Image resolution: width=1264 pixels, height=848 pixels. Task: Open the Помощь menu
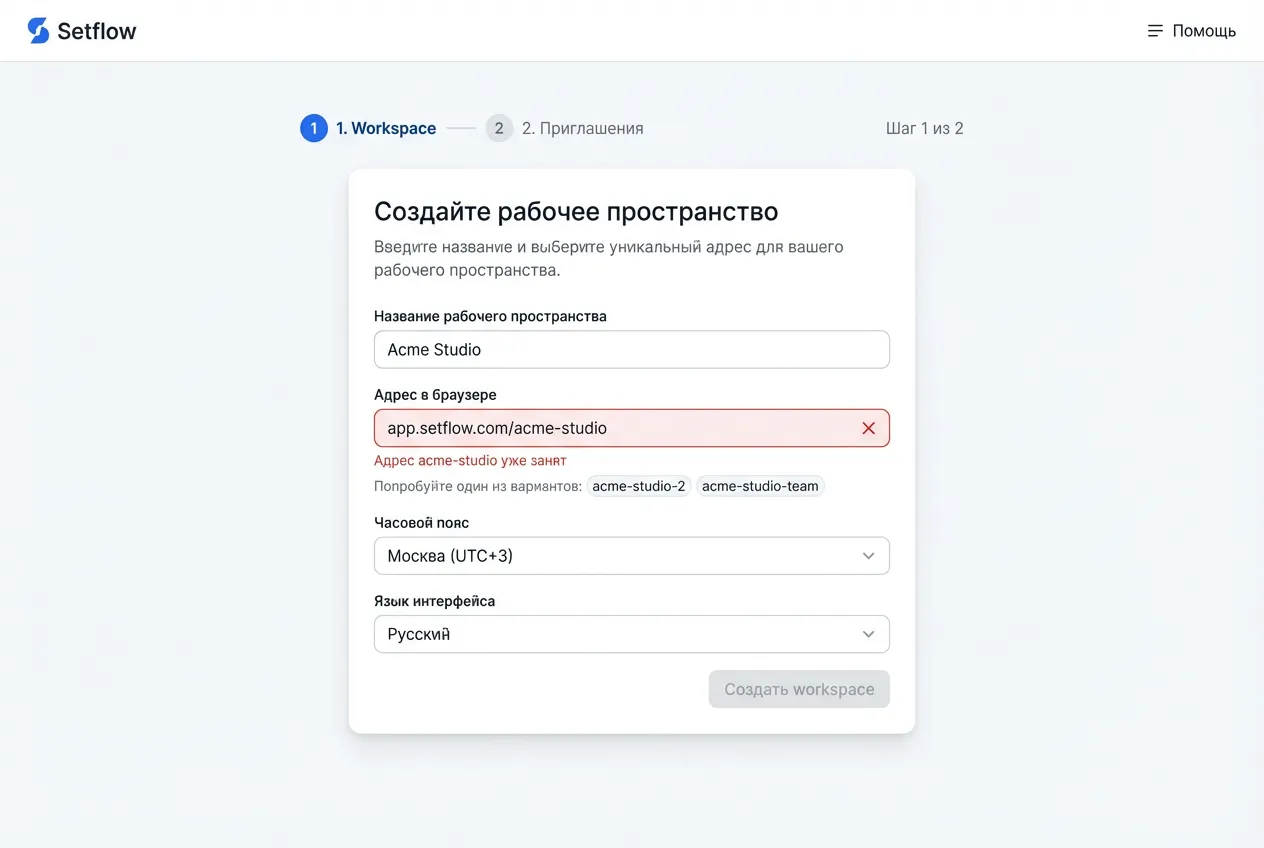coord(1203,31)
